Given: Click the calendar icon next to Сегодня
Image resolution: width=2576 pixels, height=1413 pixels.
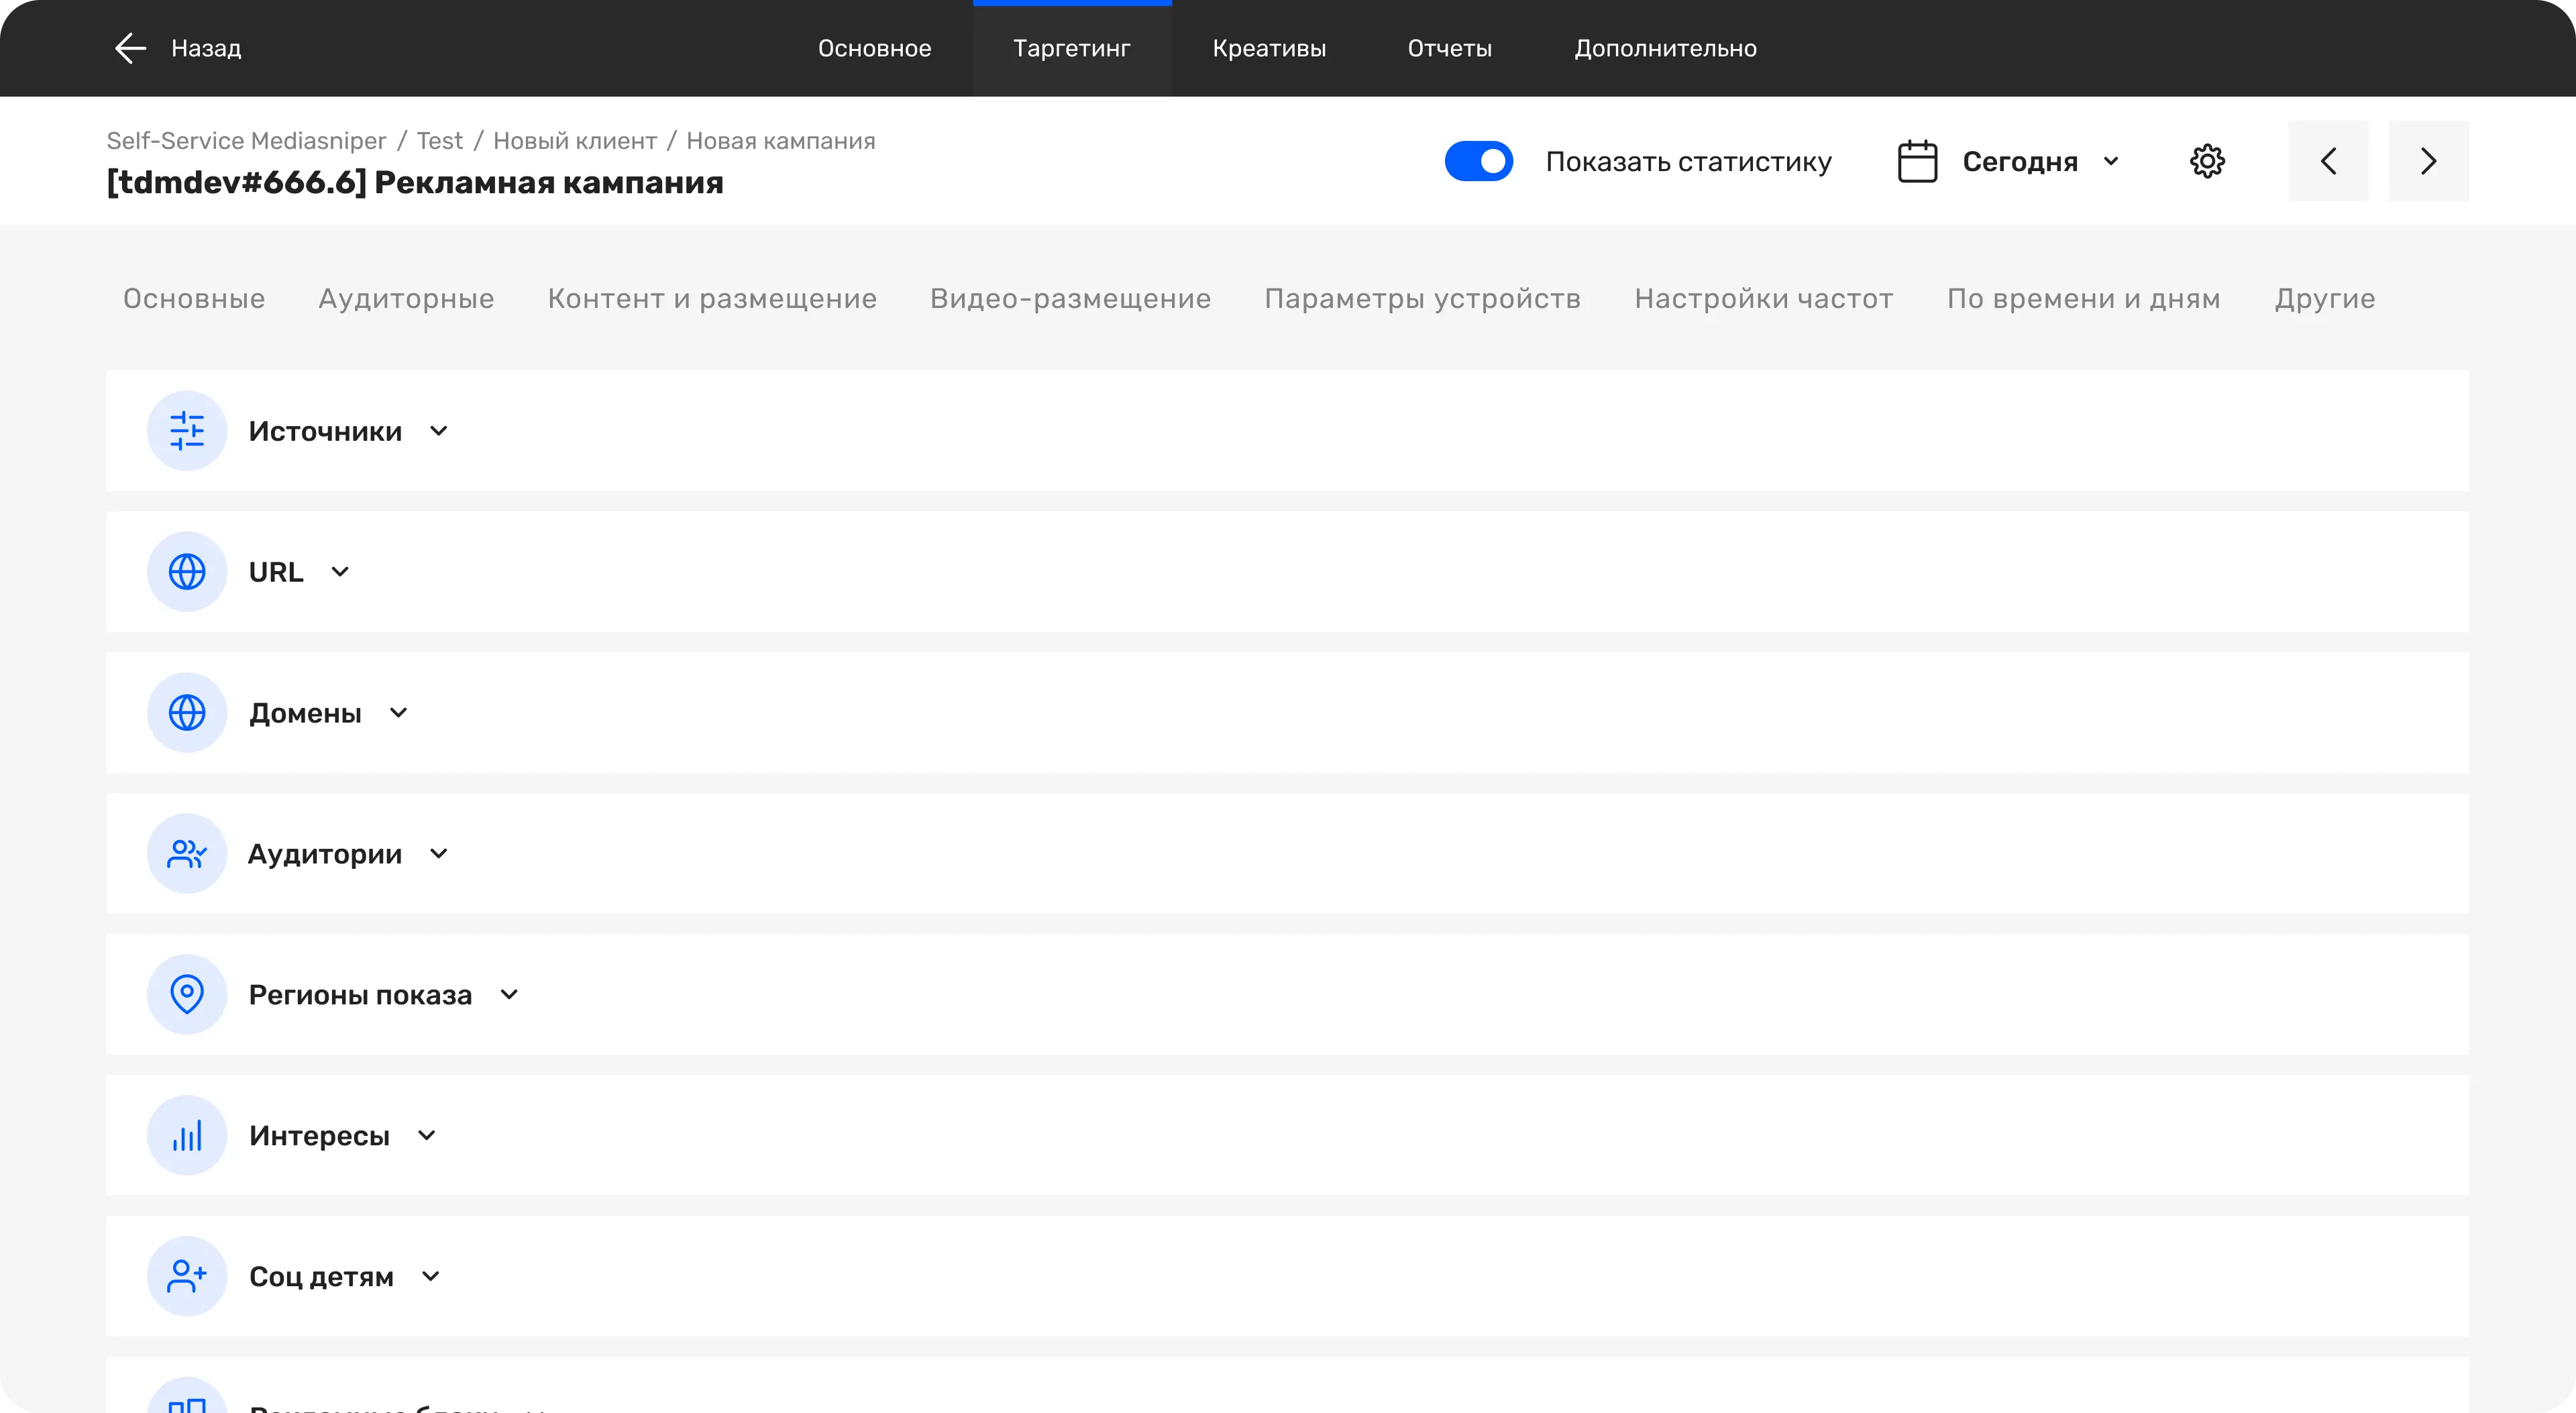Looking at the screenshot, I should coord(1917,161).
